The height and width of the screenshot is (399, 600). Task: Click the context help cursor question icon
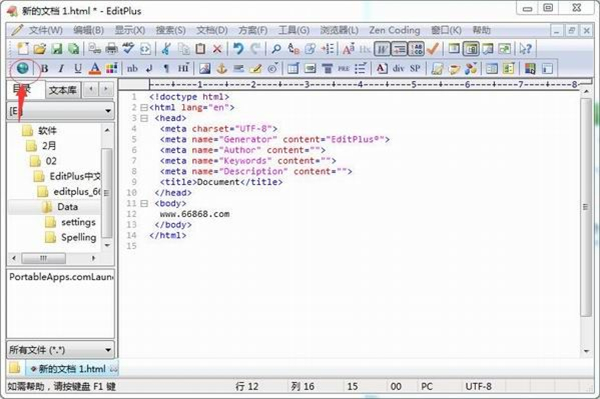click(x=525, y=49)
